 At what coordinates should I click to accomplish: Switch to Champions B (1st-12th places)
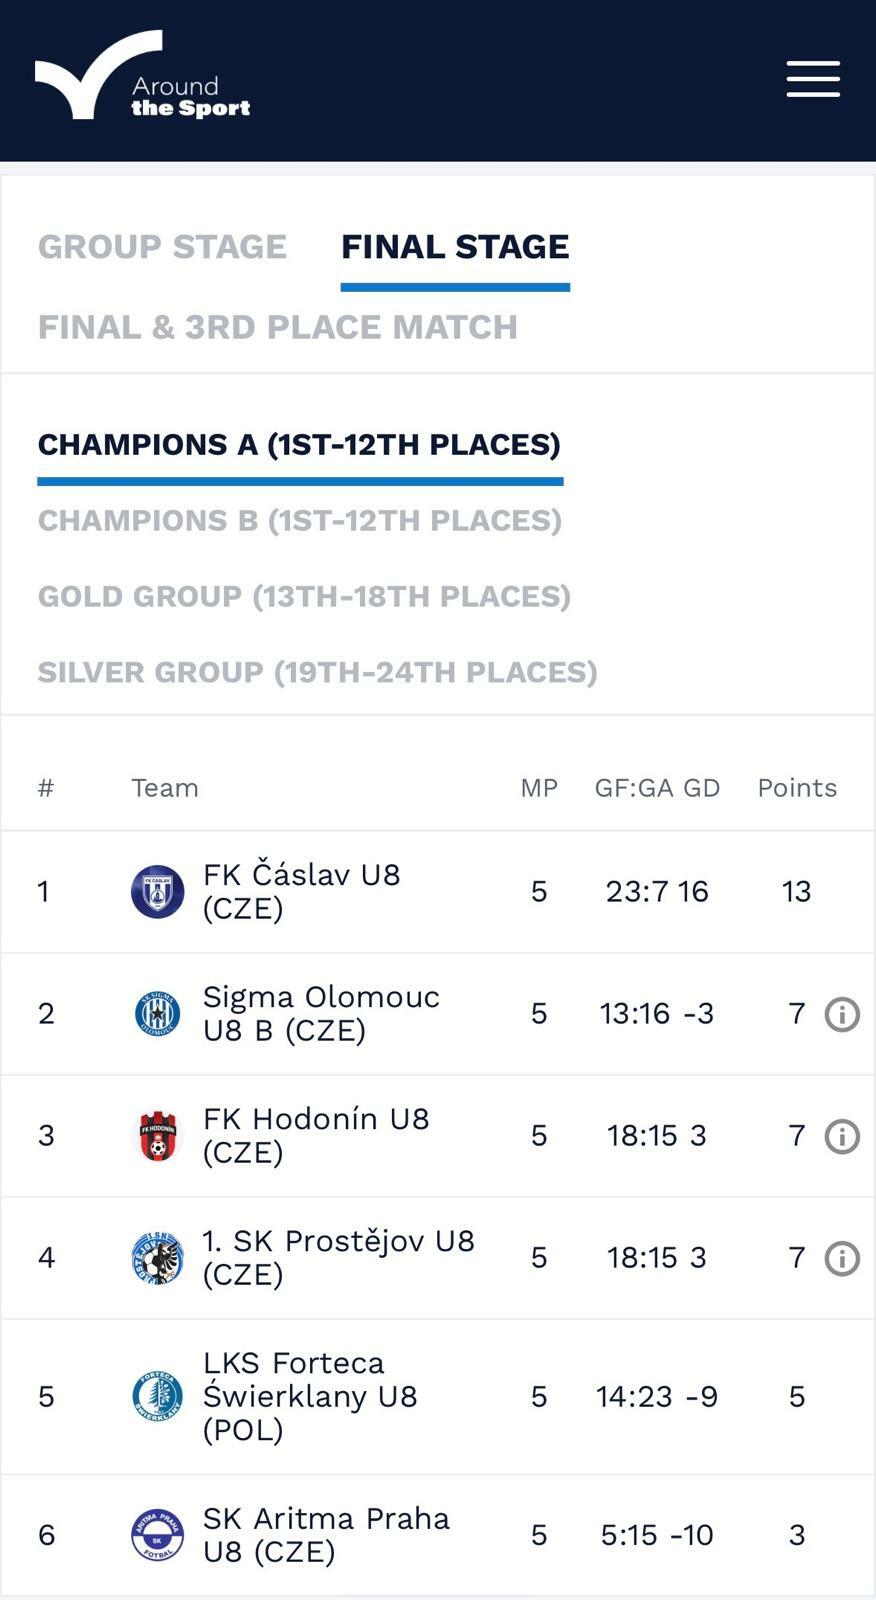pyautogui.click(x=299, y=521)
